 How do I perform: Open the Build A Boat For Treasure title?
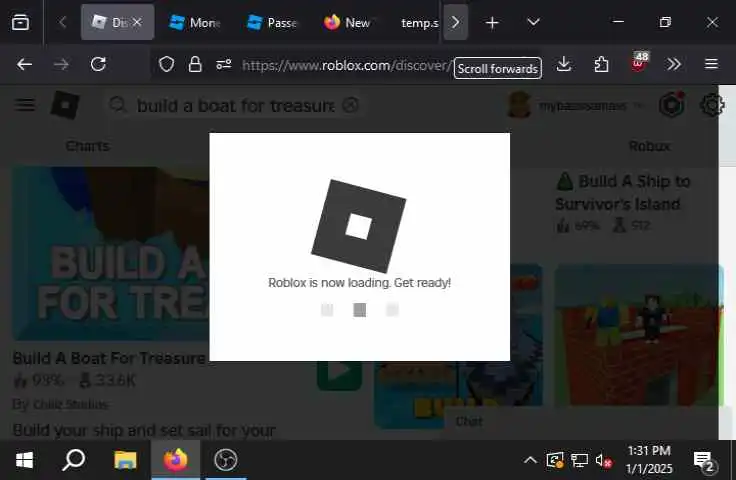(x=109, y=358)
